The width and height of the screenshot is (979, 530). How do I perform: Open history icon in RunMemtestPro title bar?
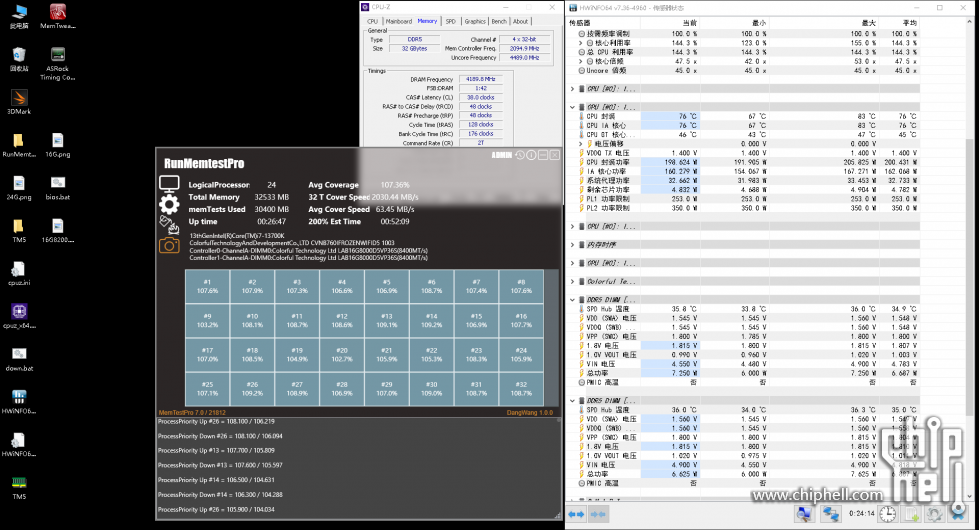[519, 155]
